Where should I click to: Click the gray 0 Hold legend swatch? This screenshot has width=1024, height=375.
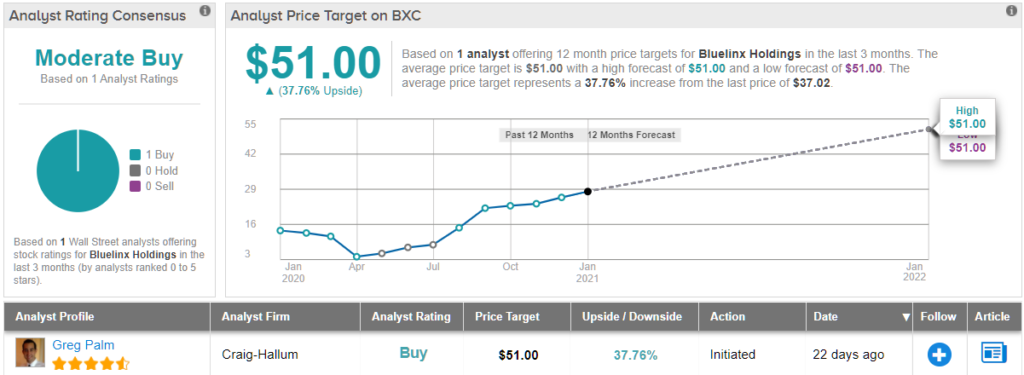[135, 171]
